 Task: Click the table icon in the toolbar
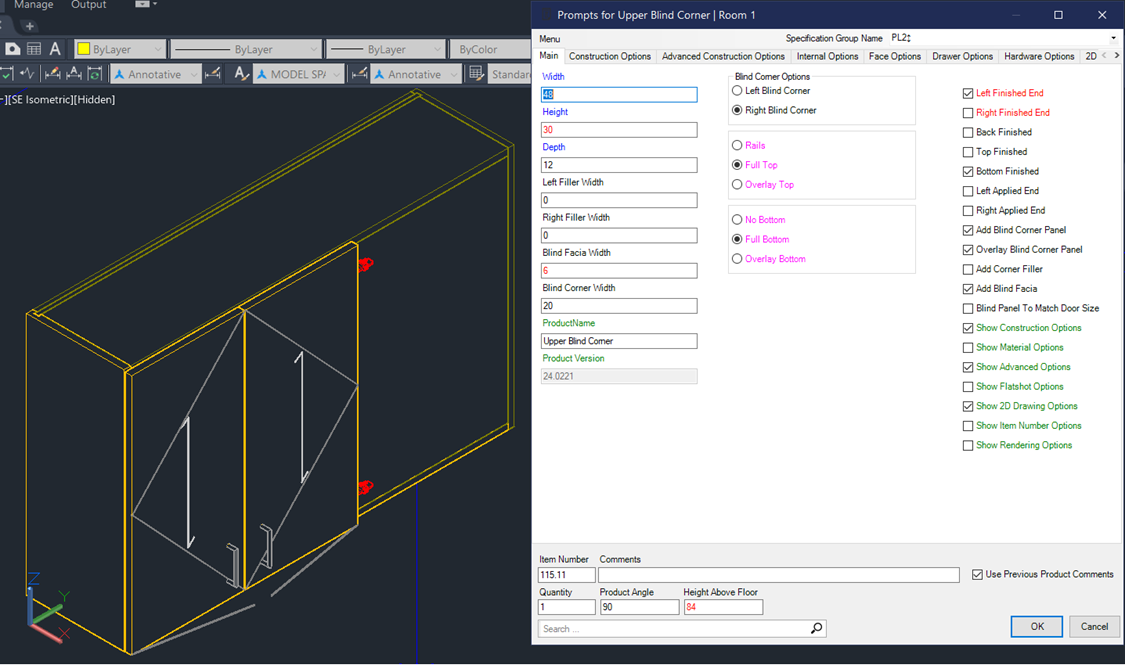point(34,49)
